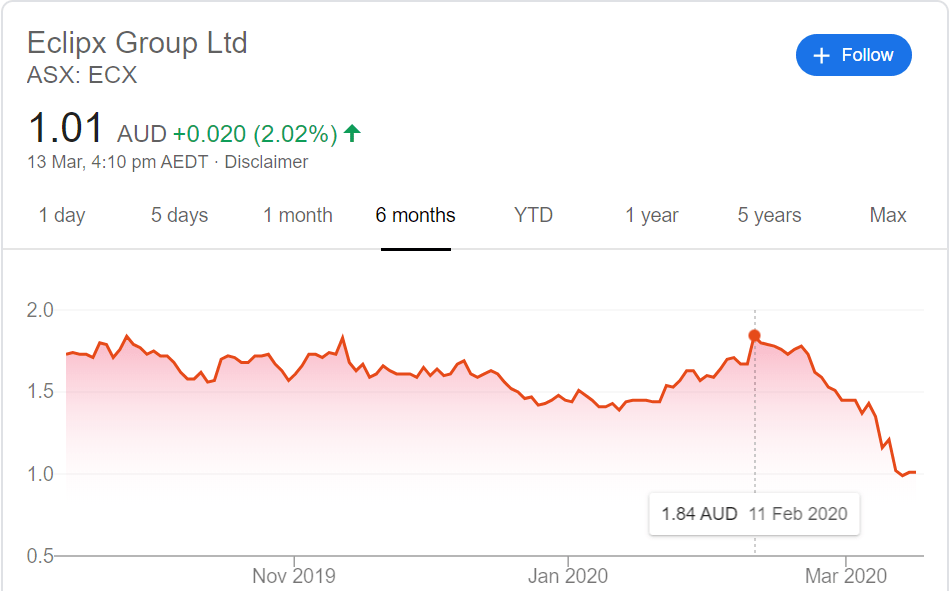Click the Mar 2020 axis label
Viewport: 950px width, 591px height.
[x=846, y=576]
